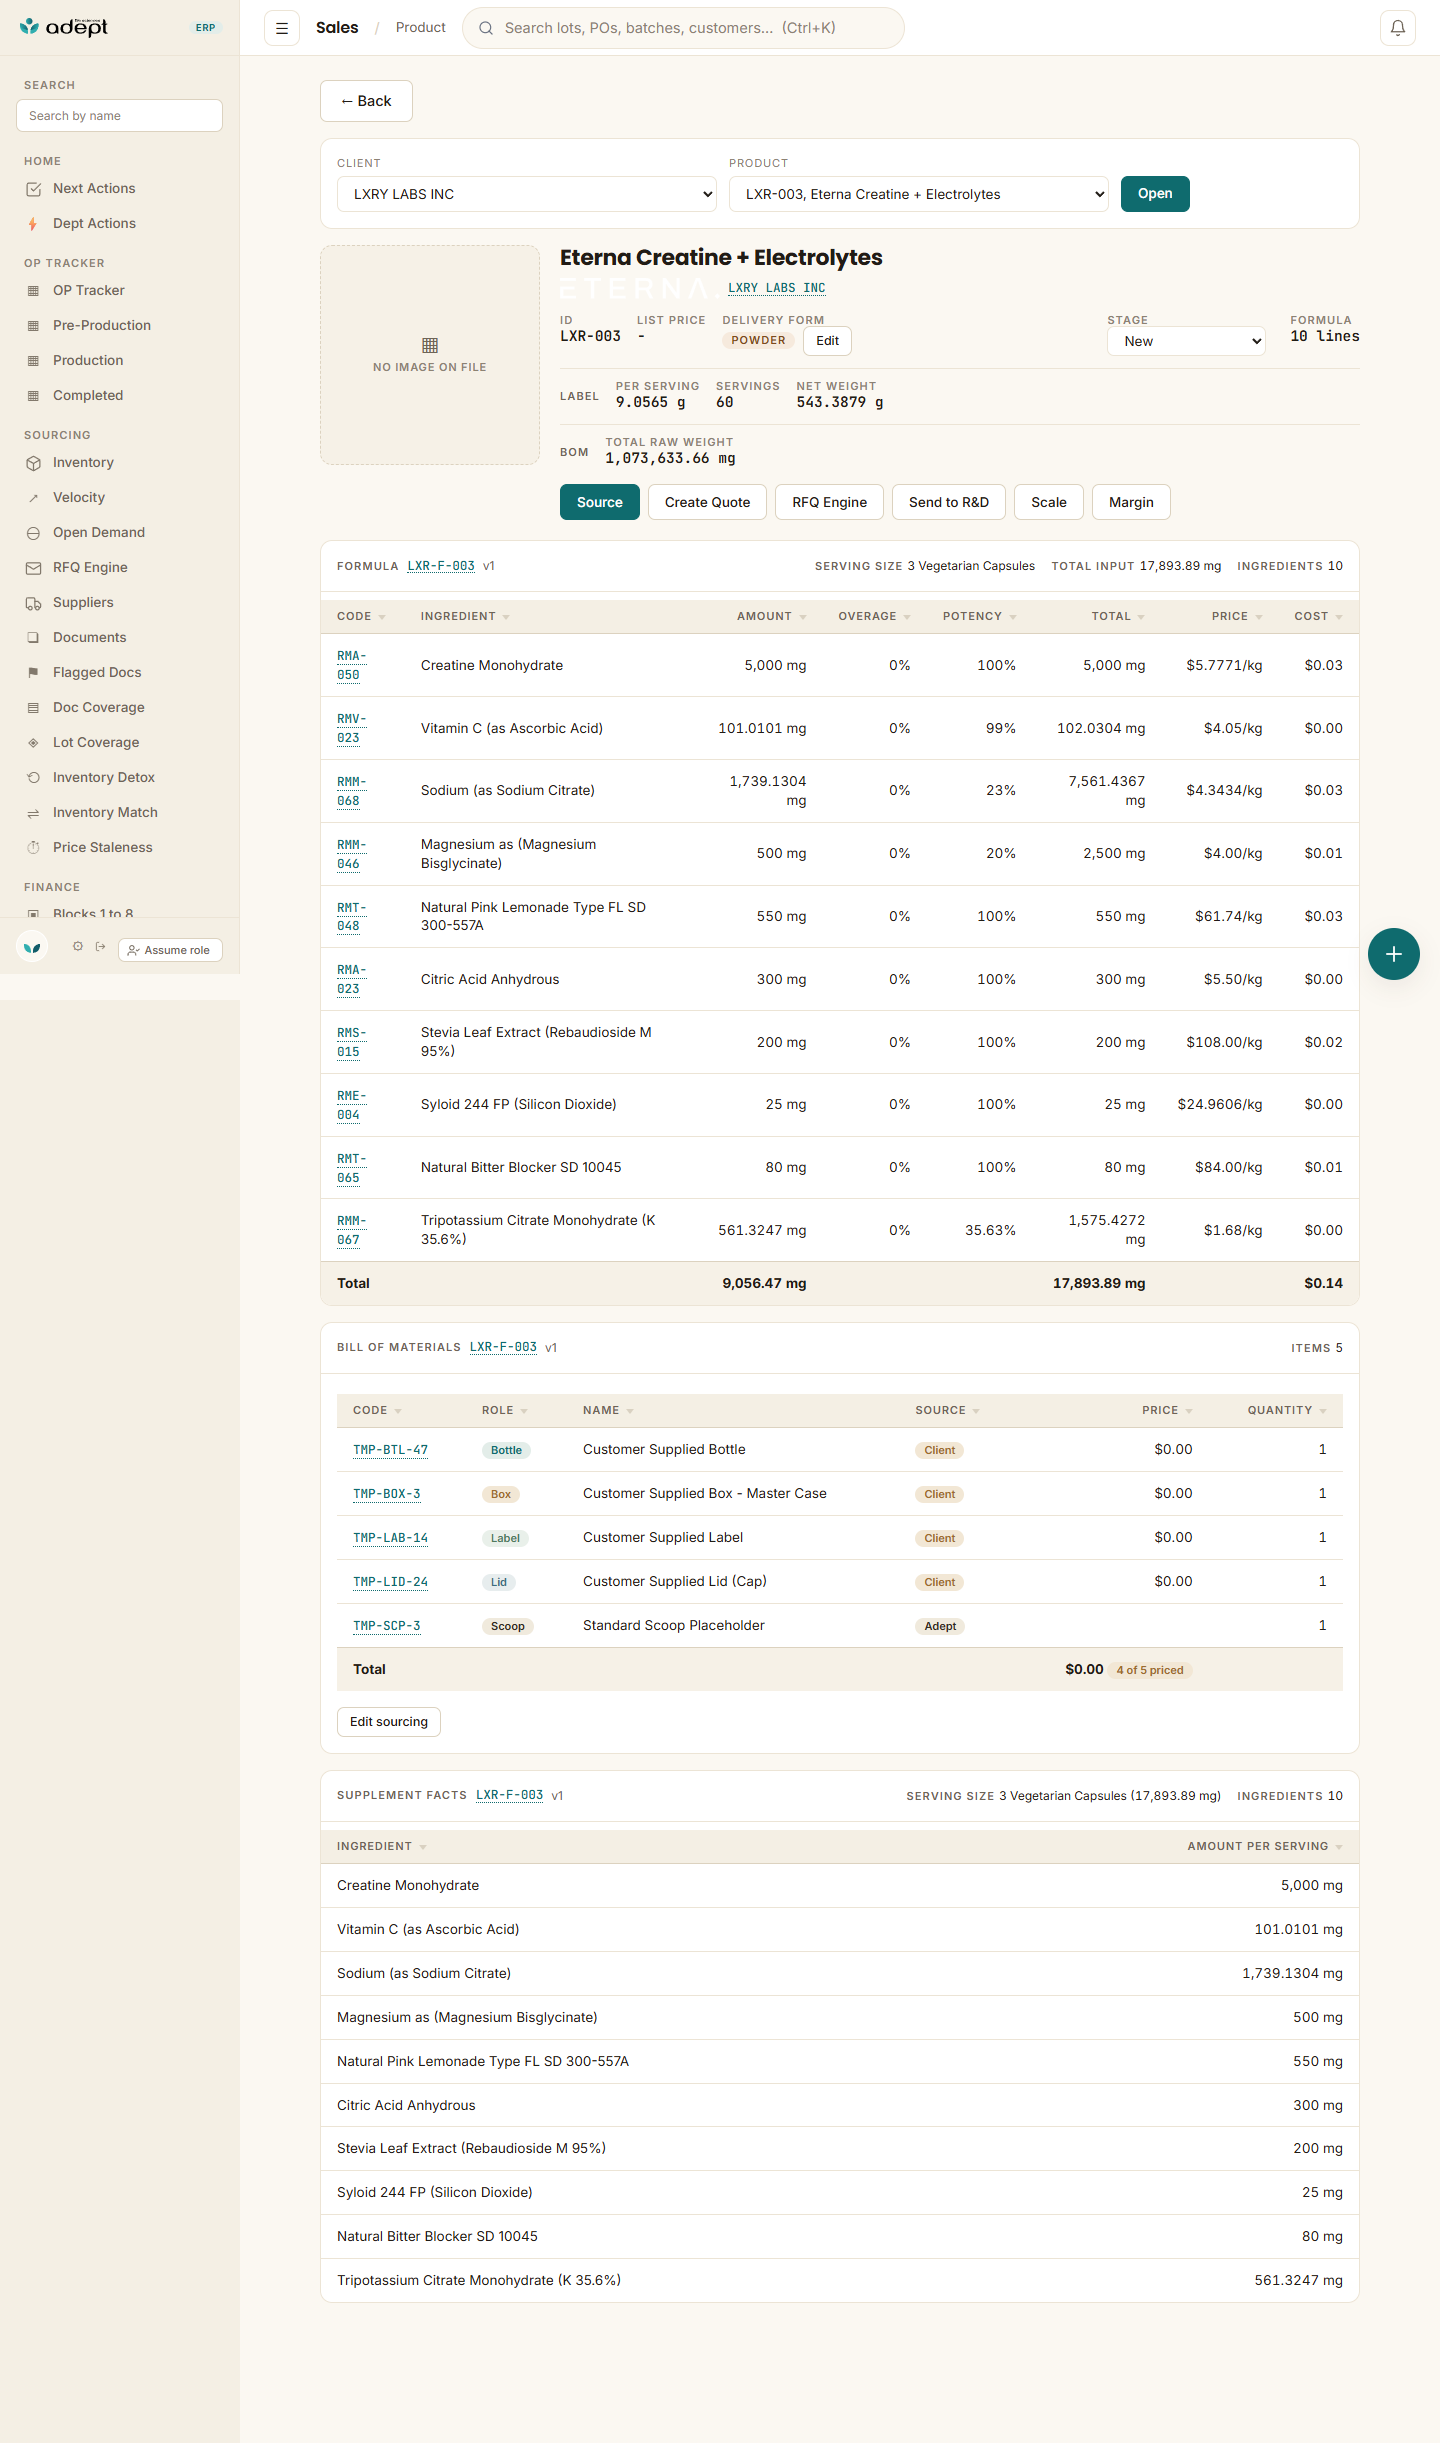The height and width of the screenshot is (2443, 1440).
Task: Go to the Sales breadcrumb
Action: [337, 28]
